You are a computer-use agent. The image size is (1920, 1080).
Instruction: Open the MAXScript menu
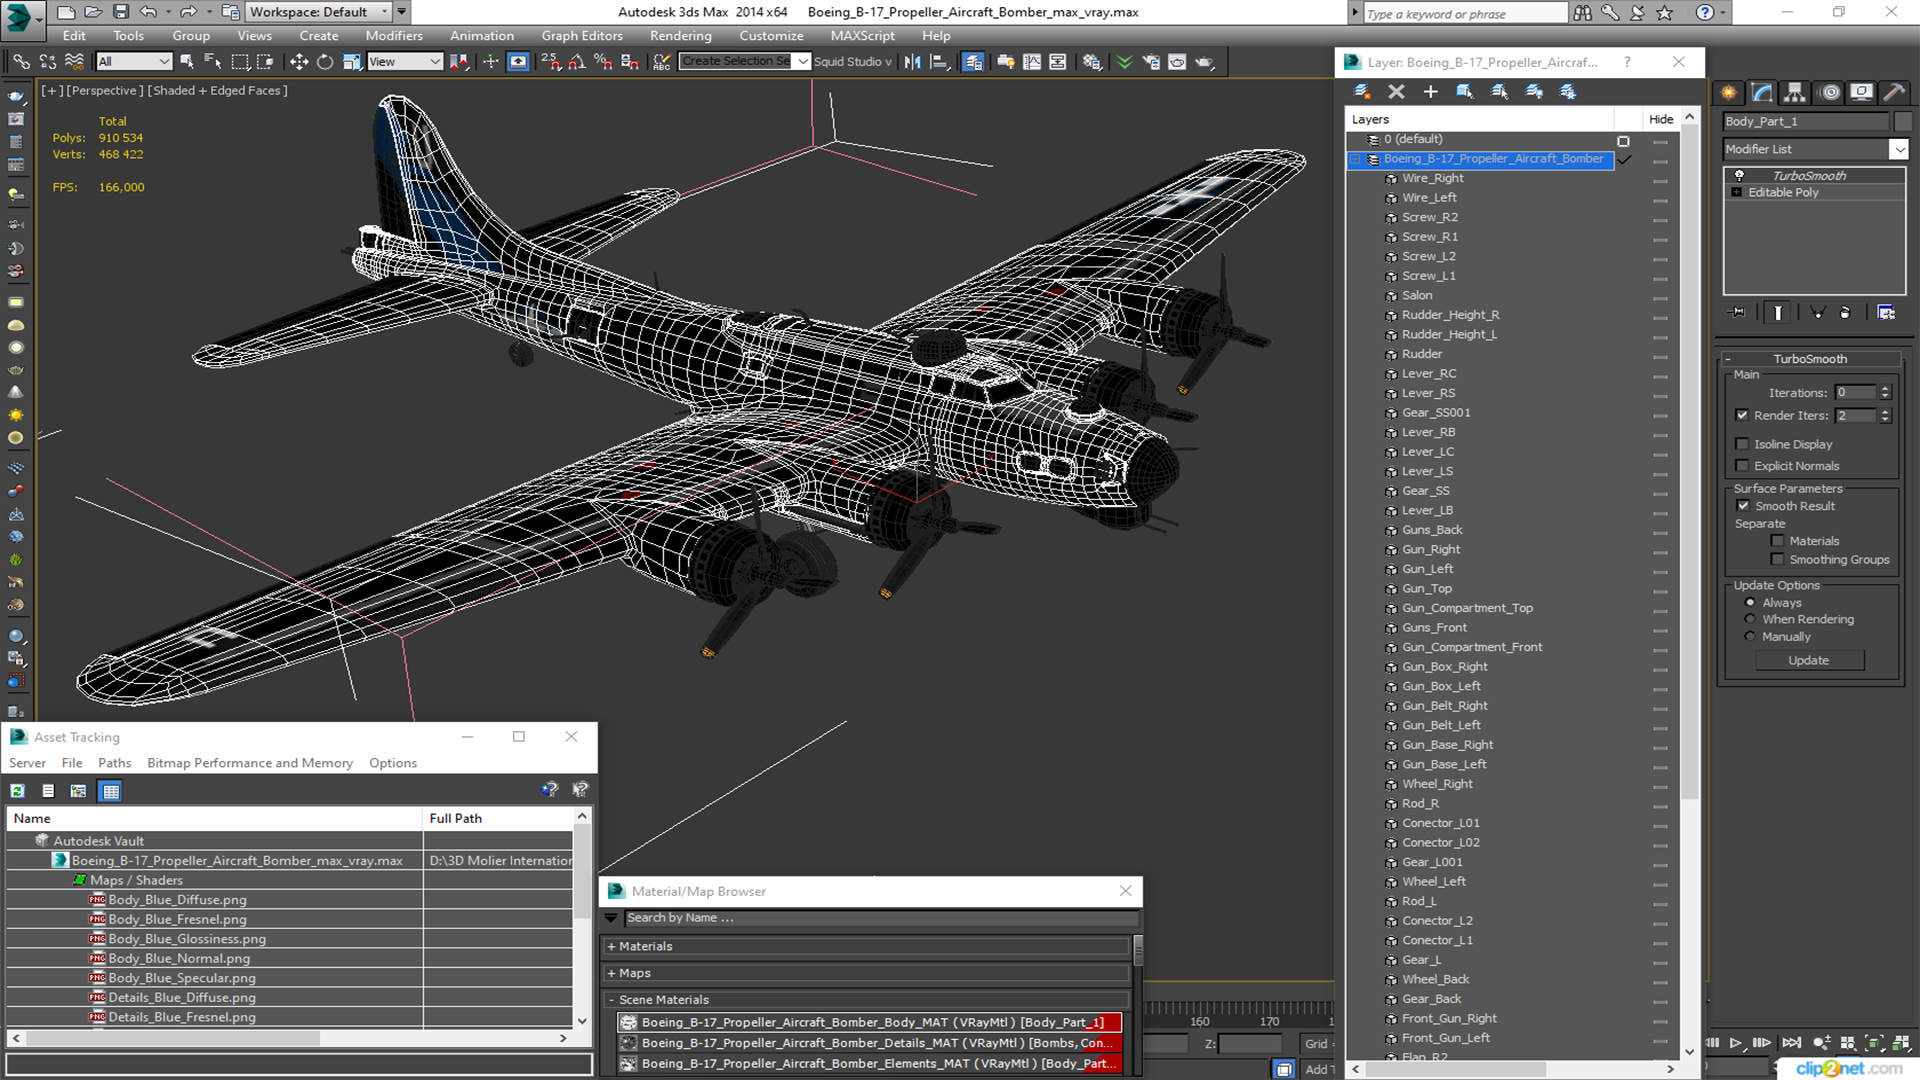(x=862, y=36)
